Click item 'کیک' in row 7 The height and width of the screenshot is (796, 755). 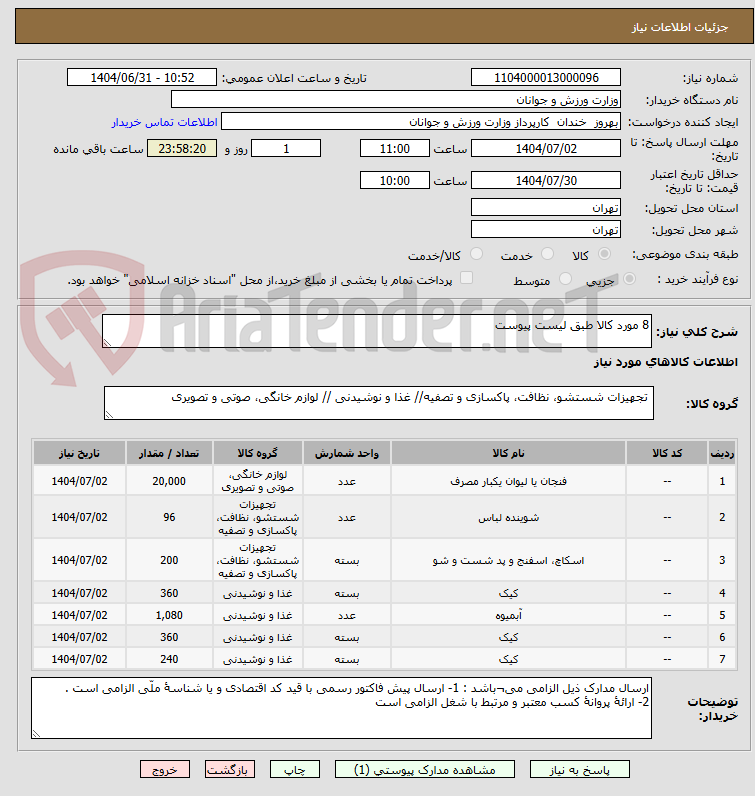coord(508,659)
